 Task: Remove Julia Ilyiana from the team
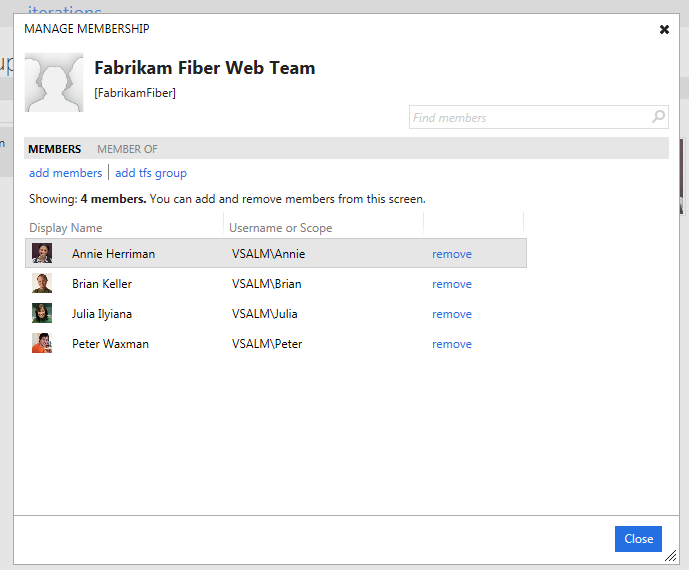tap(451, 314)
